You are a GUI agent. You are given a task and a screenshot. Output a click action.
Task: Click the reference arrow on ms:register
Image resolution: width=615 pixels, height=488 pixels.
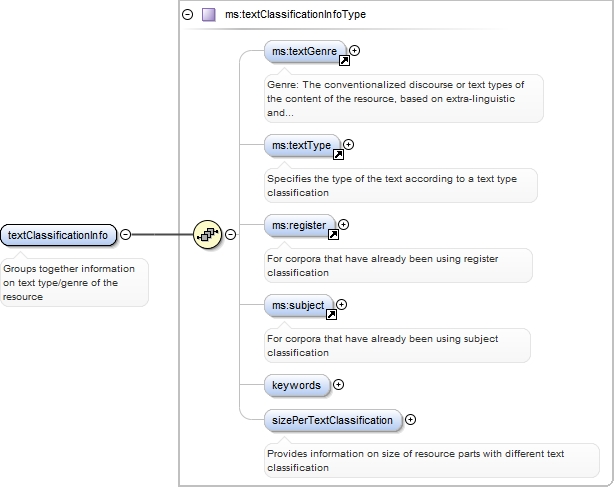[x=333, y=236]
